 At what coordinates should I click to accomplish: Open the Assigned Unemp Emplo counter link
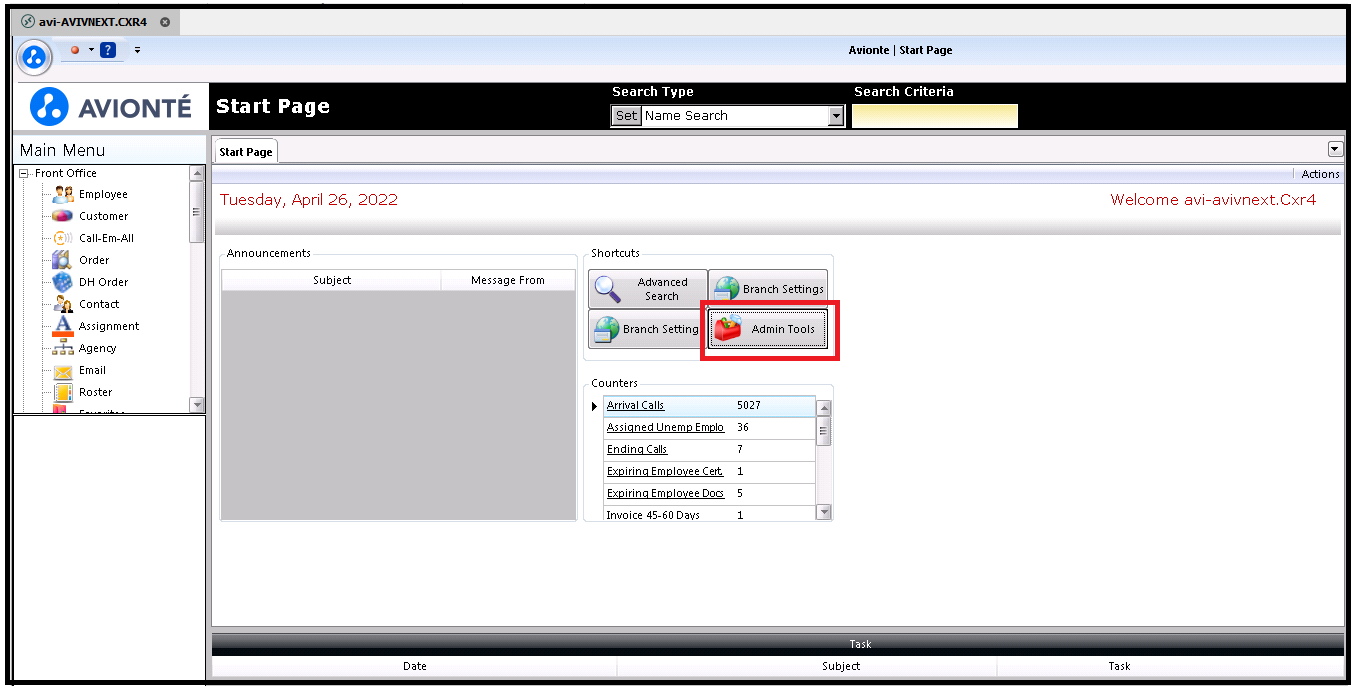[x=665, y=427]
